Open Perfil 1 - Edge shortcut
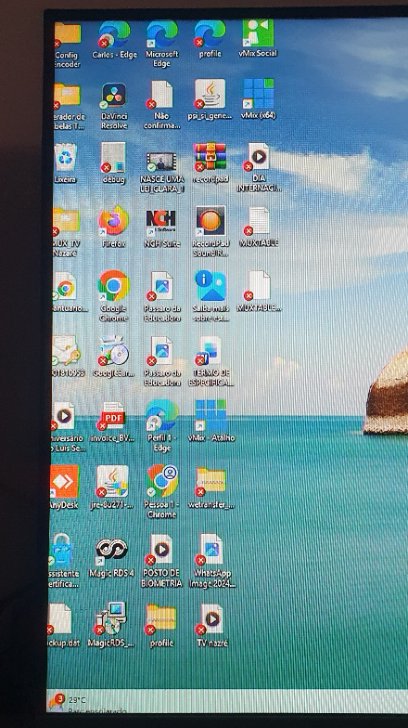This screenshot has width=408, height=728. [x=161, y=426]
